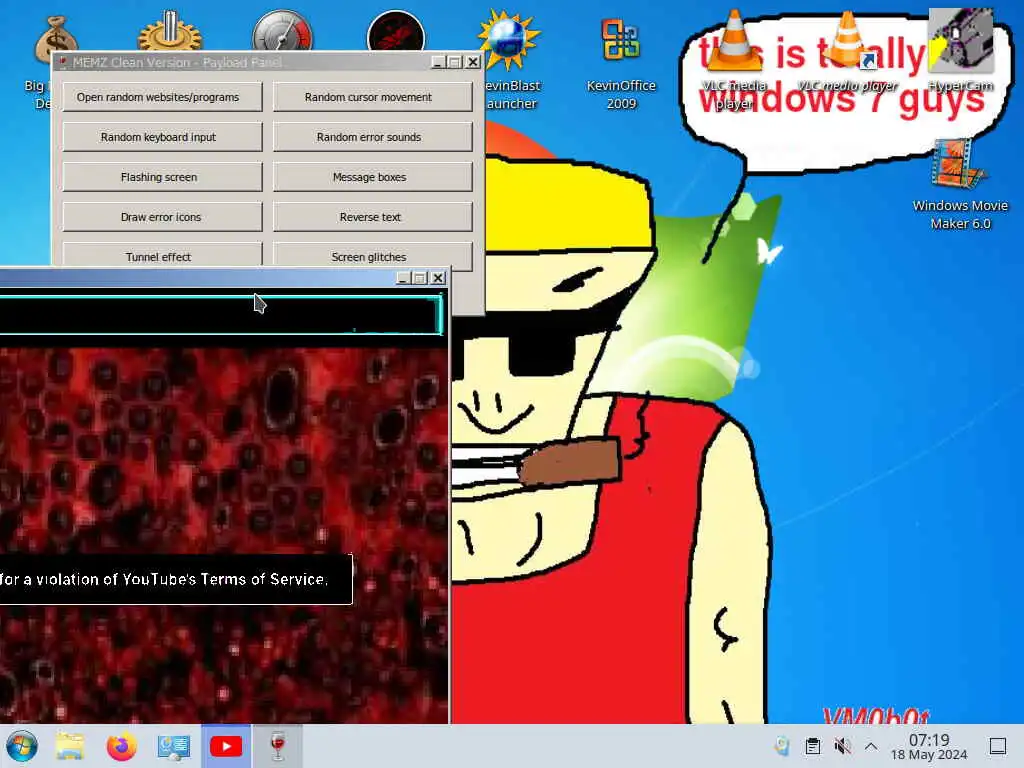Click the muted volume tray icon
This screenshot has width=1024, height=768.
coord(842,746)
